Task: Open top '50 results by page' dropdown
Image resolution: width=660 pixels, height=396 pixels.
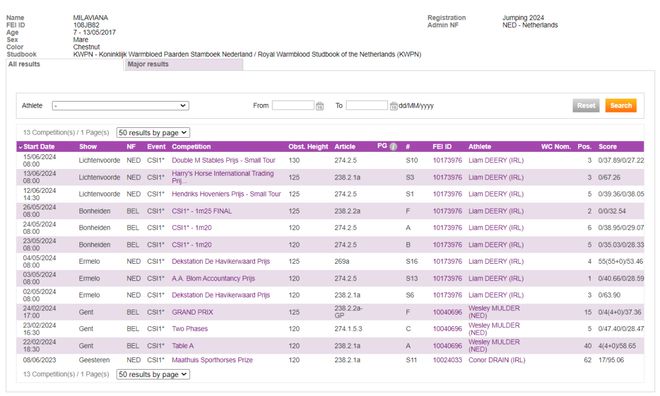Action: click(153, 133)
